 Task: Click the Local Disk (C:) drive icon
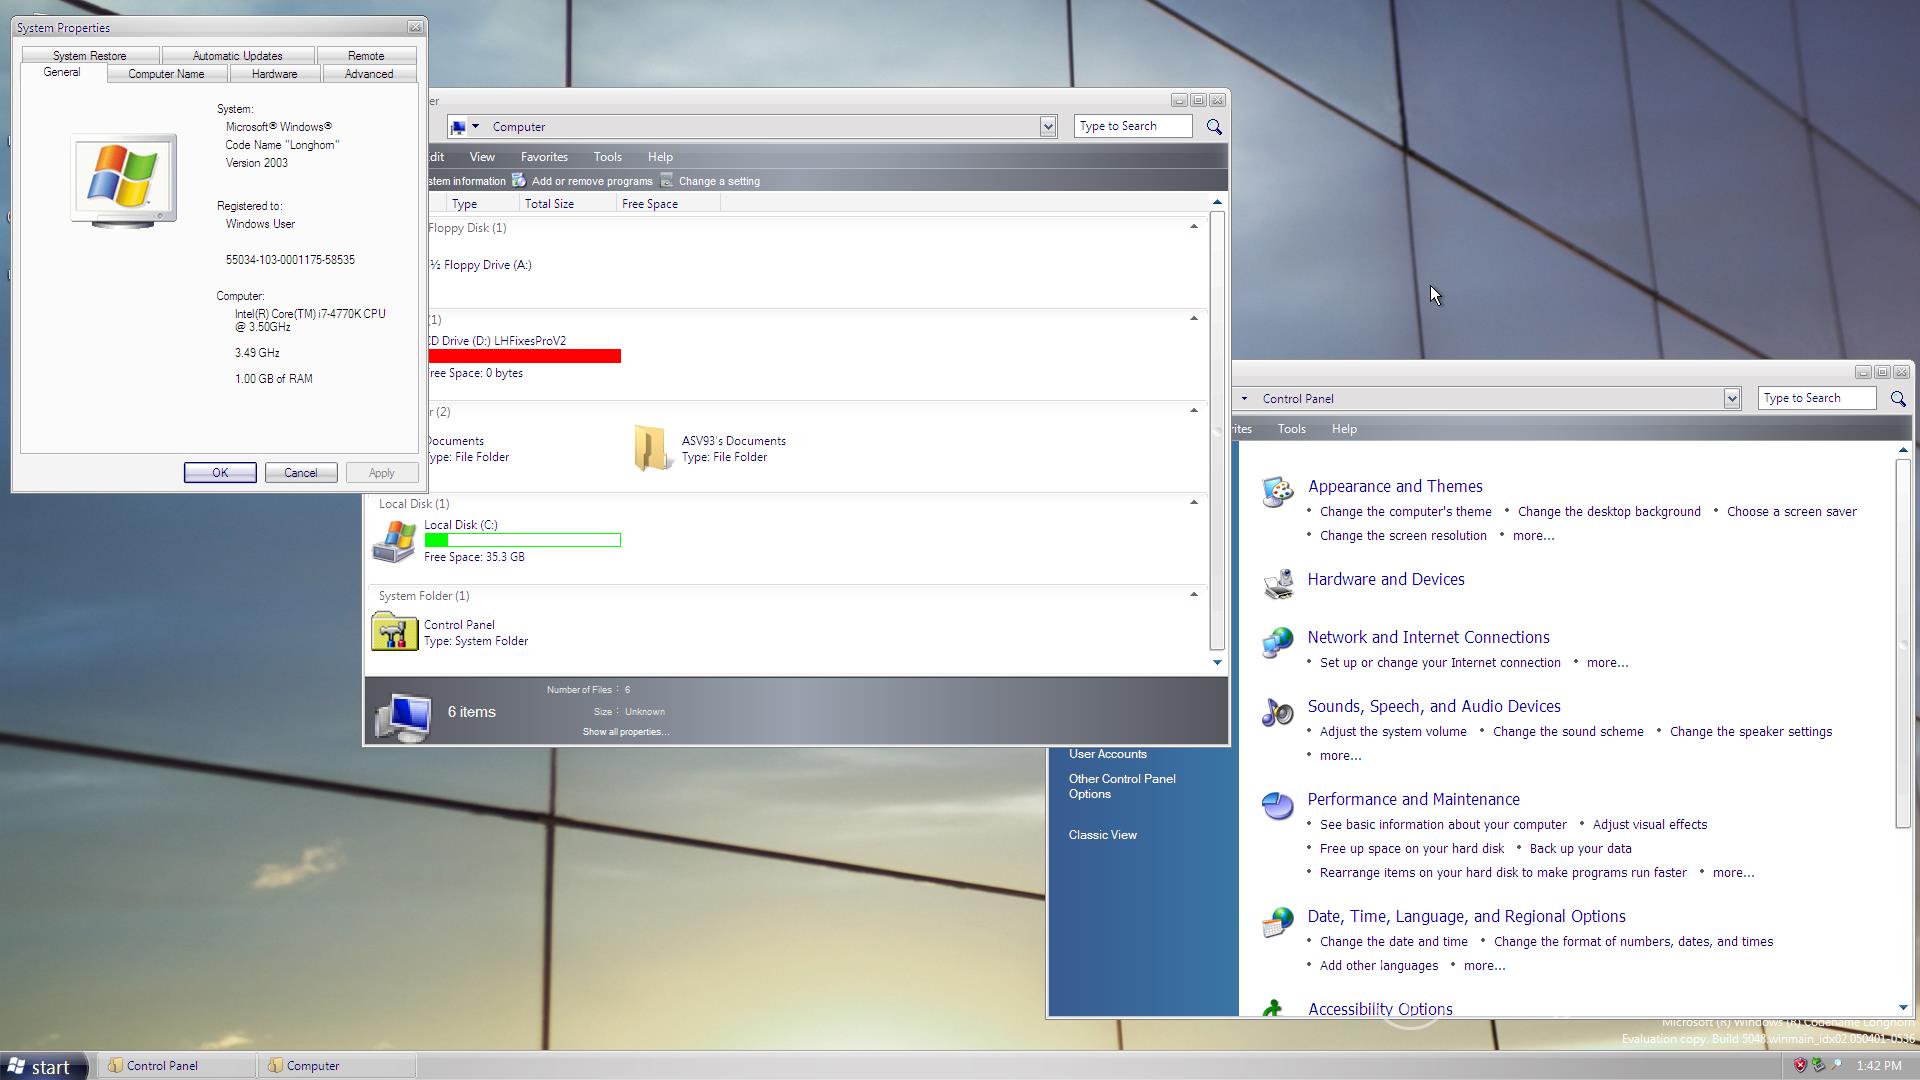[394, 540]
